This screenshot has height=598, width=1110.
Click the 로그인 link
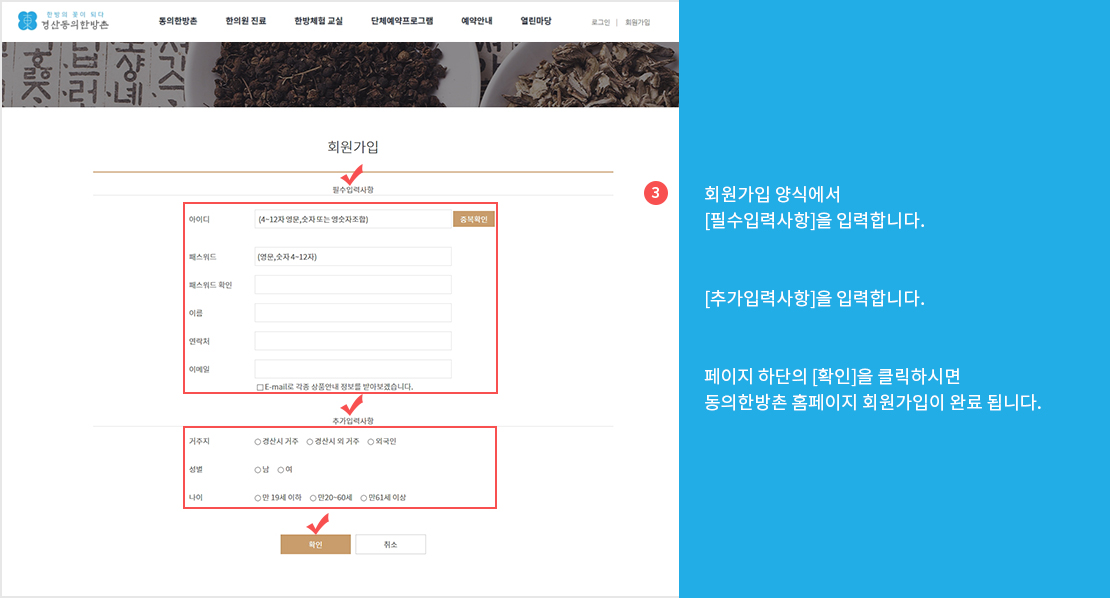pyautogui.click(x=600, y=23)
